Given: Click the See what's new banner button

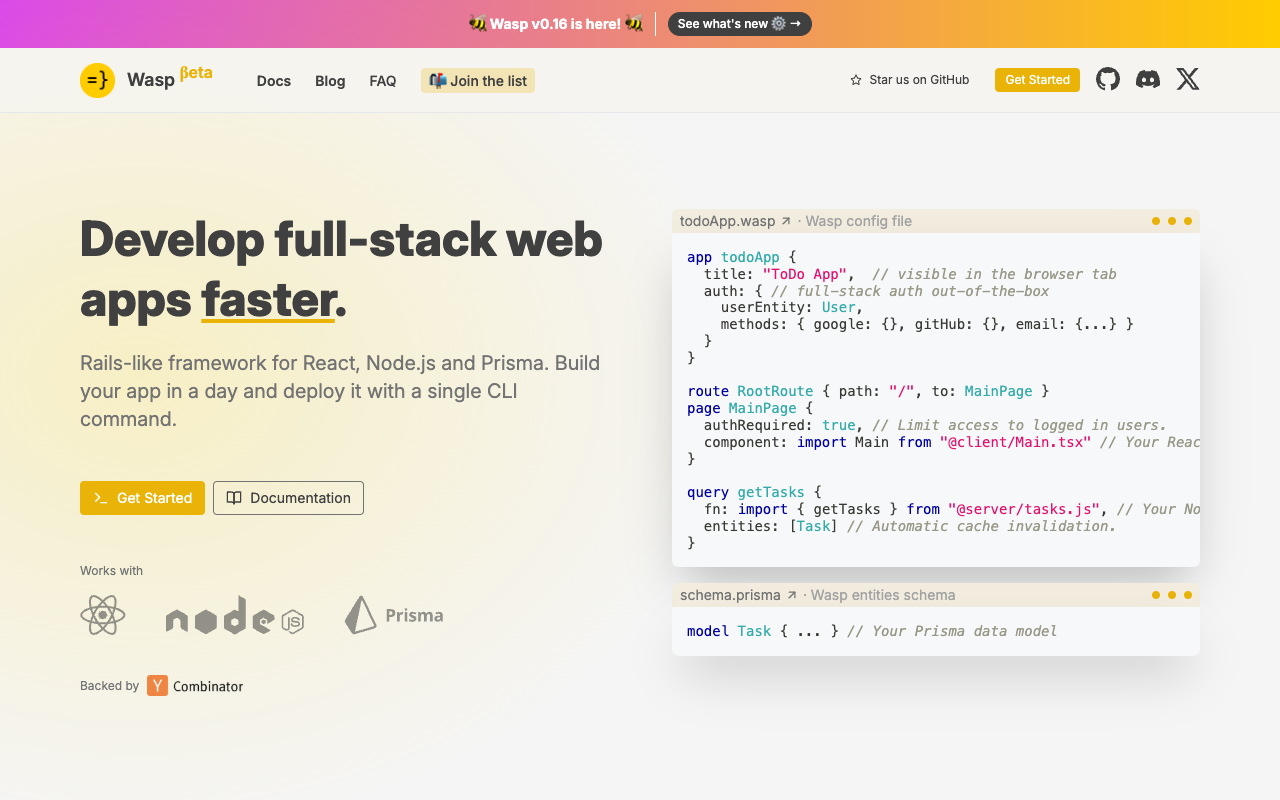Looking at the screenshot, I should click(x=740, y=24).
